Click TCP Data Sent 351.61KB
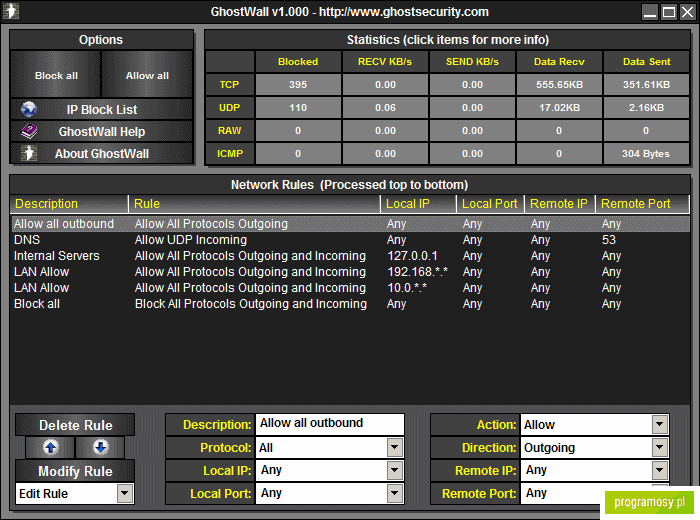The image size is (700, 520). pos(646,84)
